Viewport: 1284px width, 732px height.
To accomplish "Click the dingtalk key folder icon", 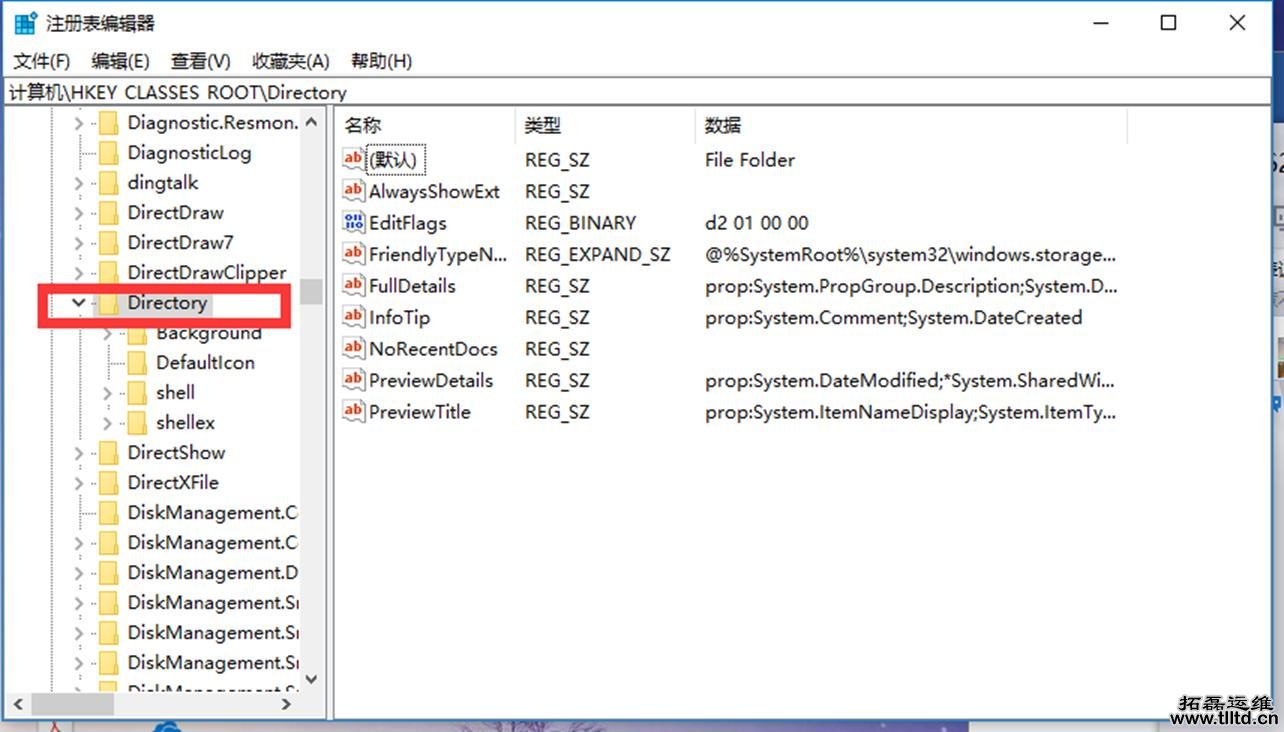I will tap(108, 183).
